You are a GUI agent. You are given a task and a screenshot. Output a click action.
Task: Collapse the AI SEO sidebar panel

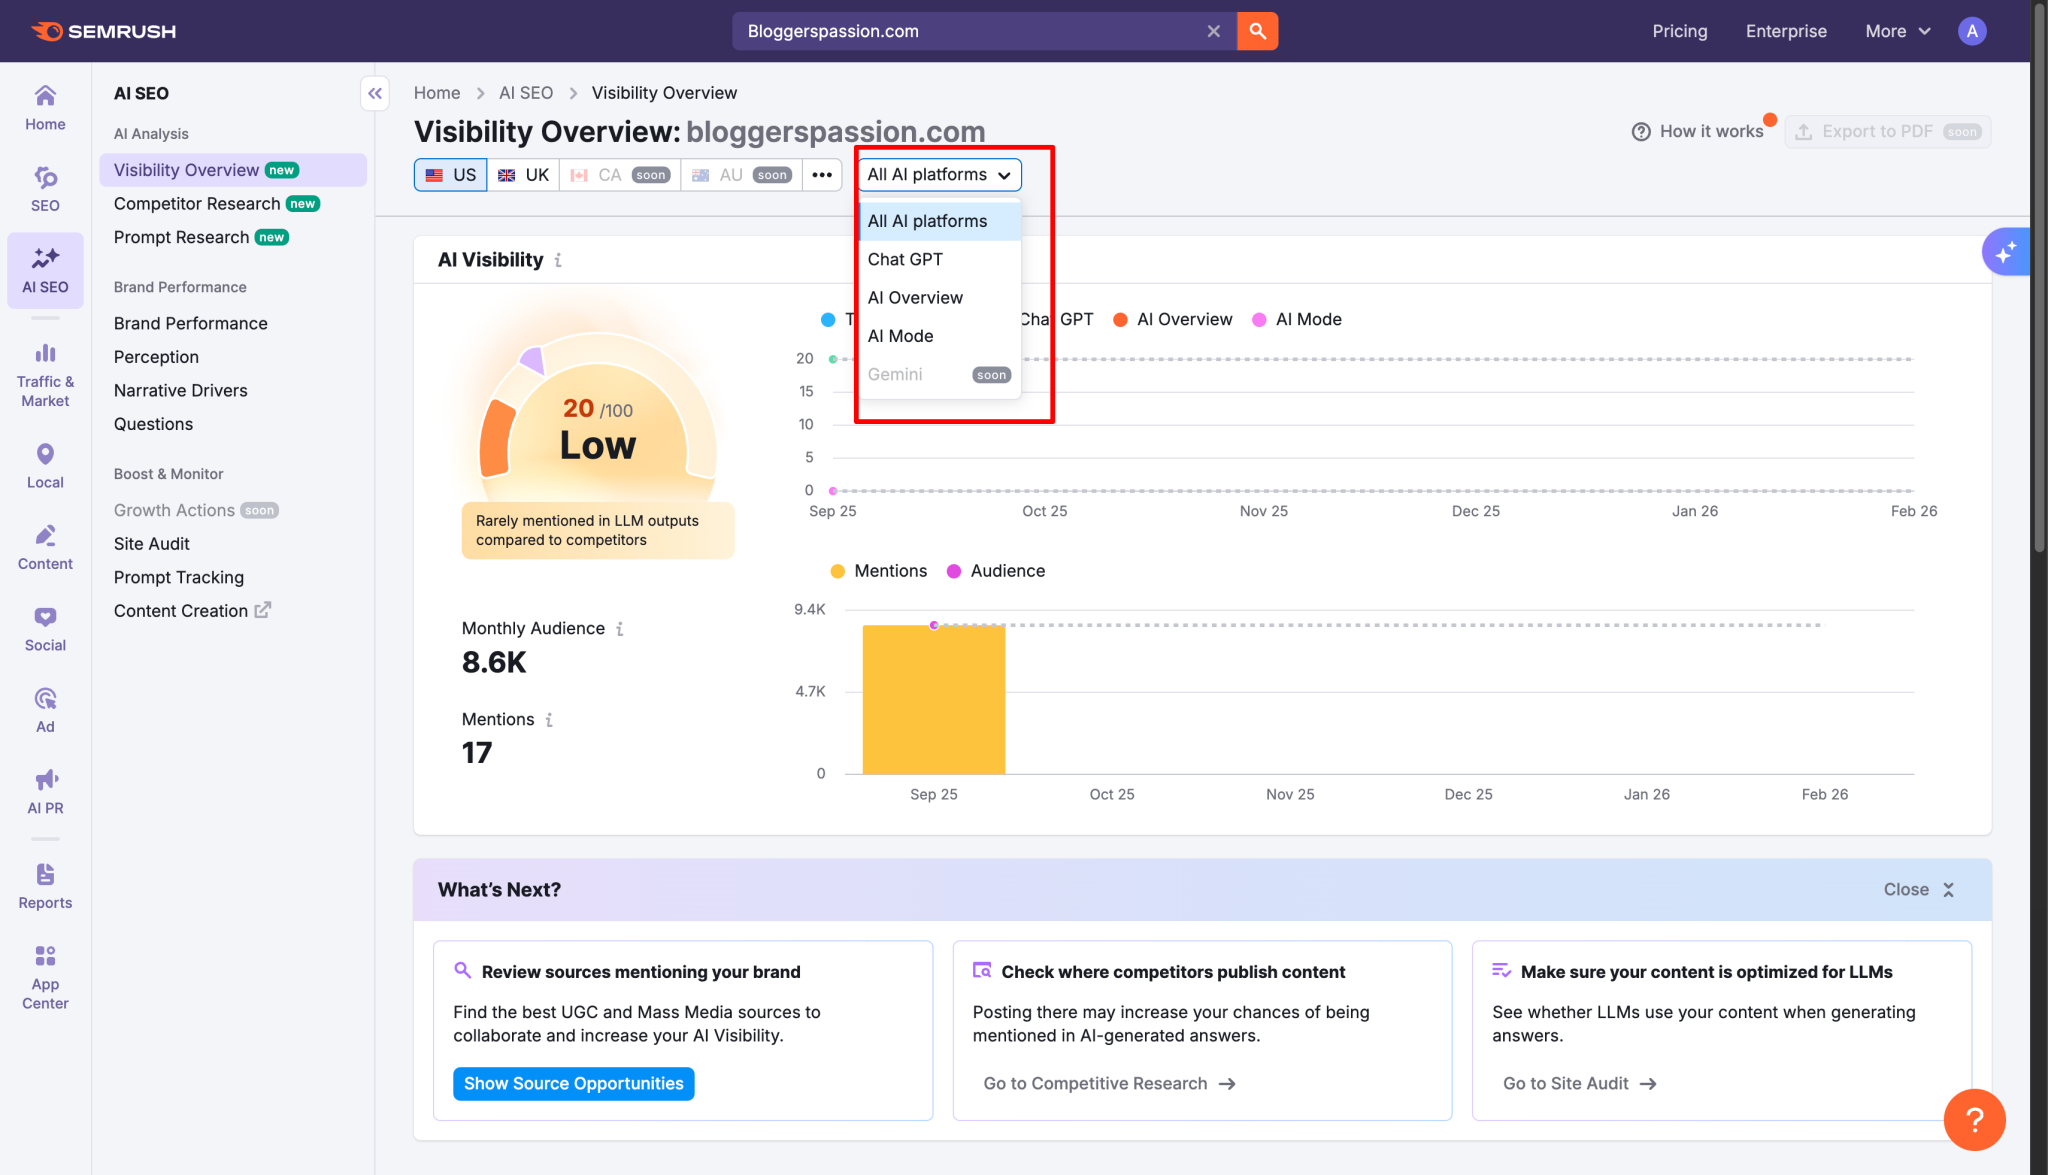(x=375, y=93)
